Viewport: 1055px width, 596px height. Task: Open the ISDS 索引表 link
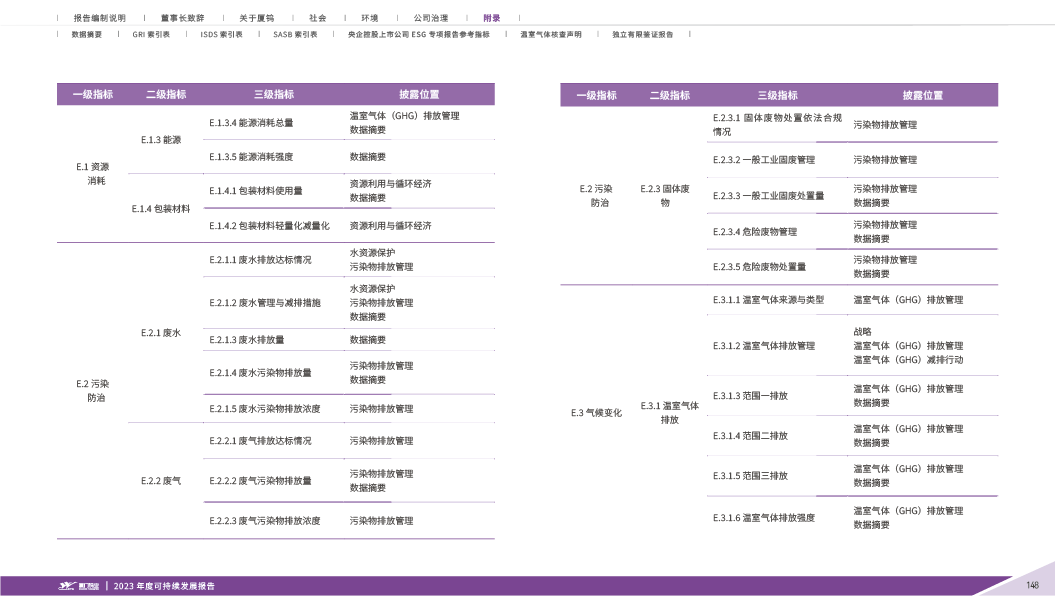tap(222, 34)
